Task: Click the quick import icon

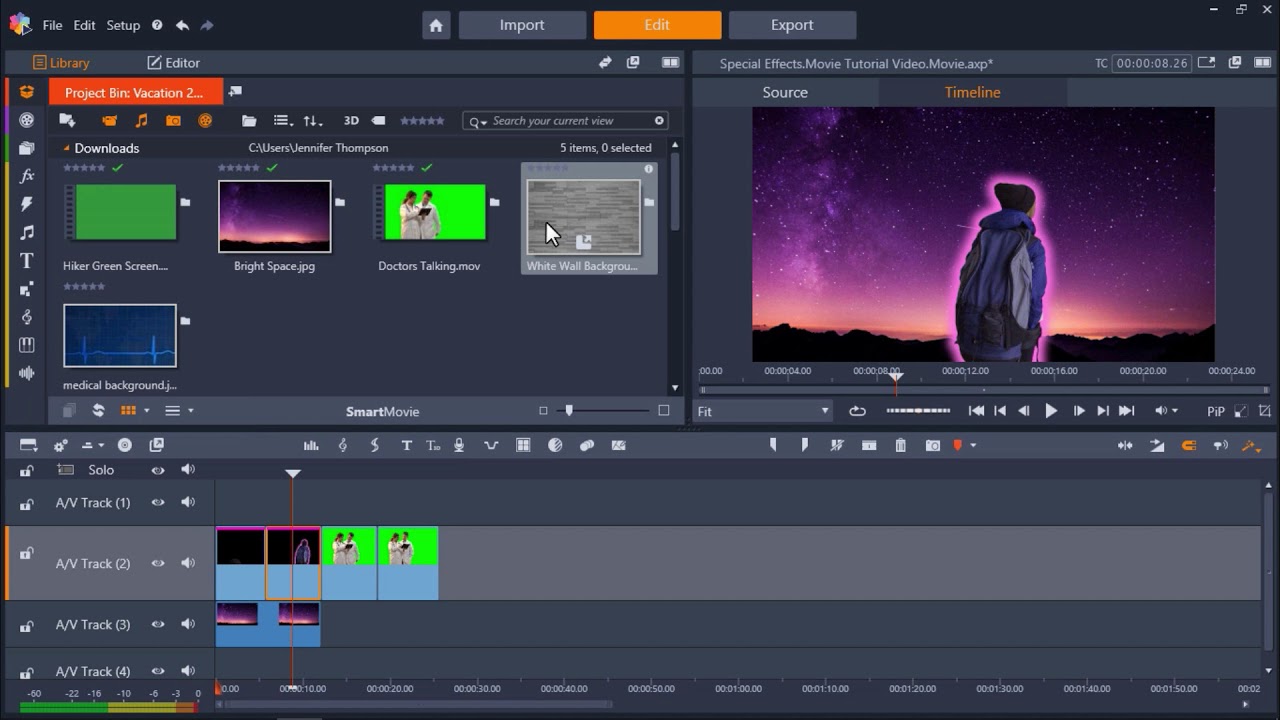Action: pyautogui.click(x=67, y=121)
